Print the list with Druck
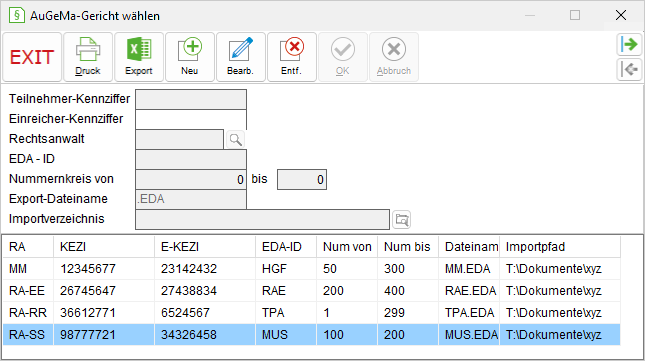This screenshot has width=645, height=361. pos(88,57)
